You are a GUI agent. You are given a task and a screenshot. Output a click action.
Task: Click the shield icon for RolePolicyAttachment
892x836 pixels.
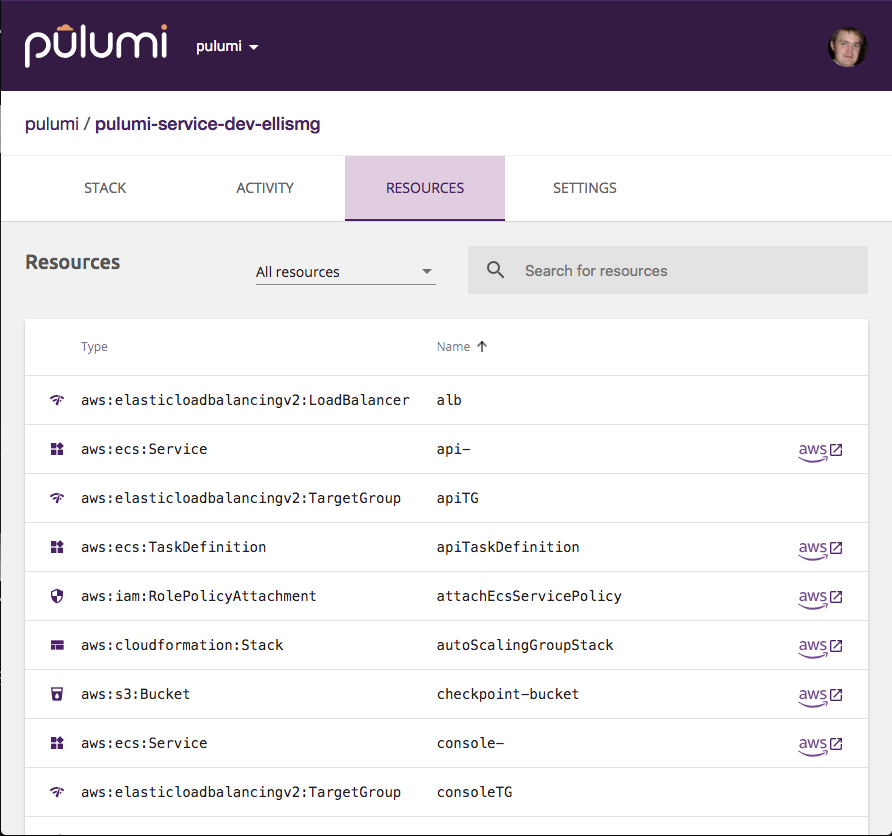pos(57,596)
